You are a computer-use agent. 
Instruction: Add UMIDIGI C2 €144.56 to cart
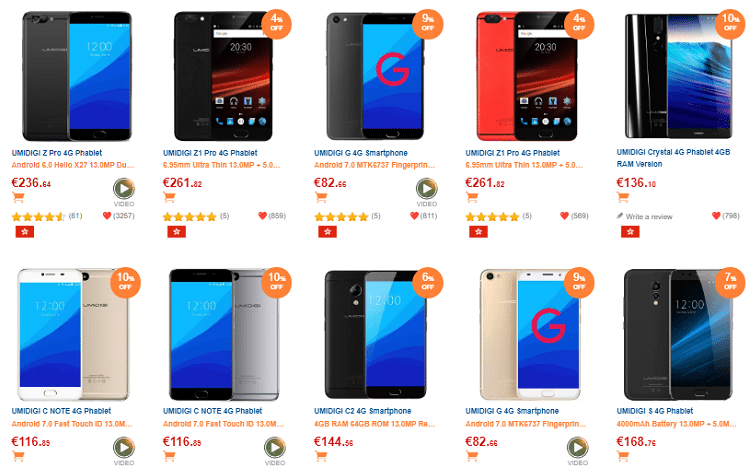click(x=321, y=456)
